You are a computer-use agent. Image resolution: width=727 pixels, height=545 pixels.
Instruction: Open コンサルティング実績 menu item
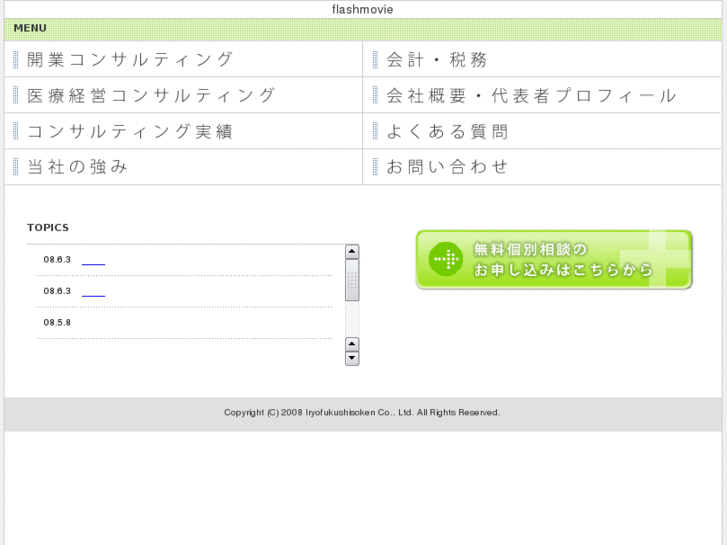(x=183, y=131)
